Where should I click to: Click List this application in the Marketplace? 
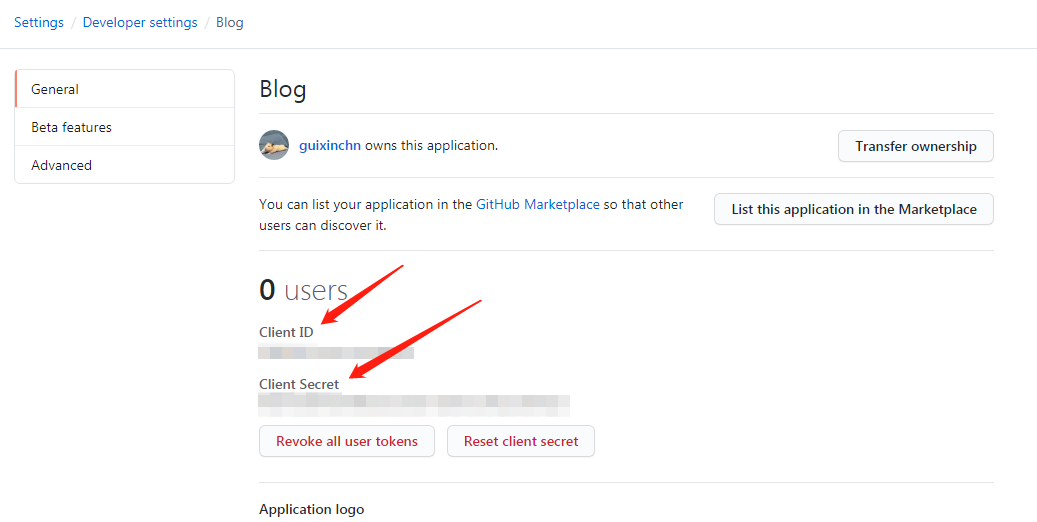tap(853, 209)
